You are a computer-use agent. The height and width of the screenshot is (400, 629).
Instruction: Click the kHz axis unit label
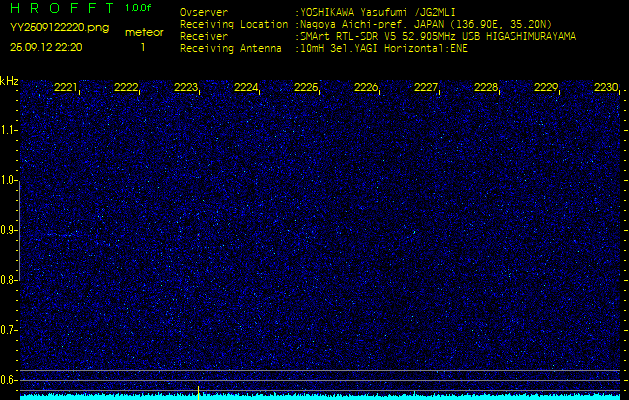[9, 81]
